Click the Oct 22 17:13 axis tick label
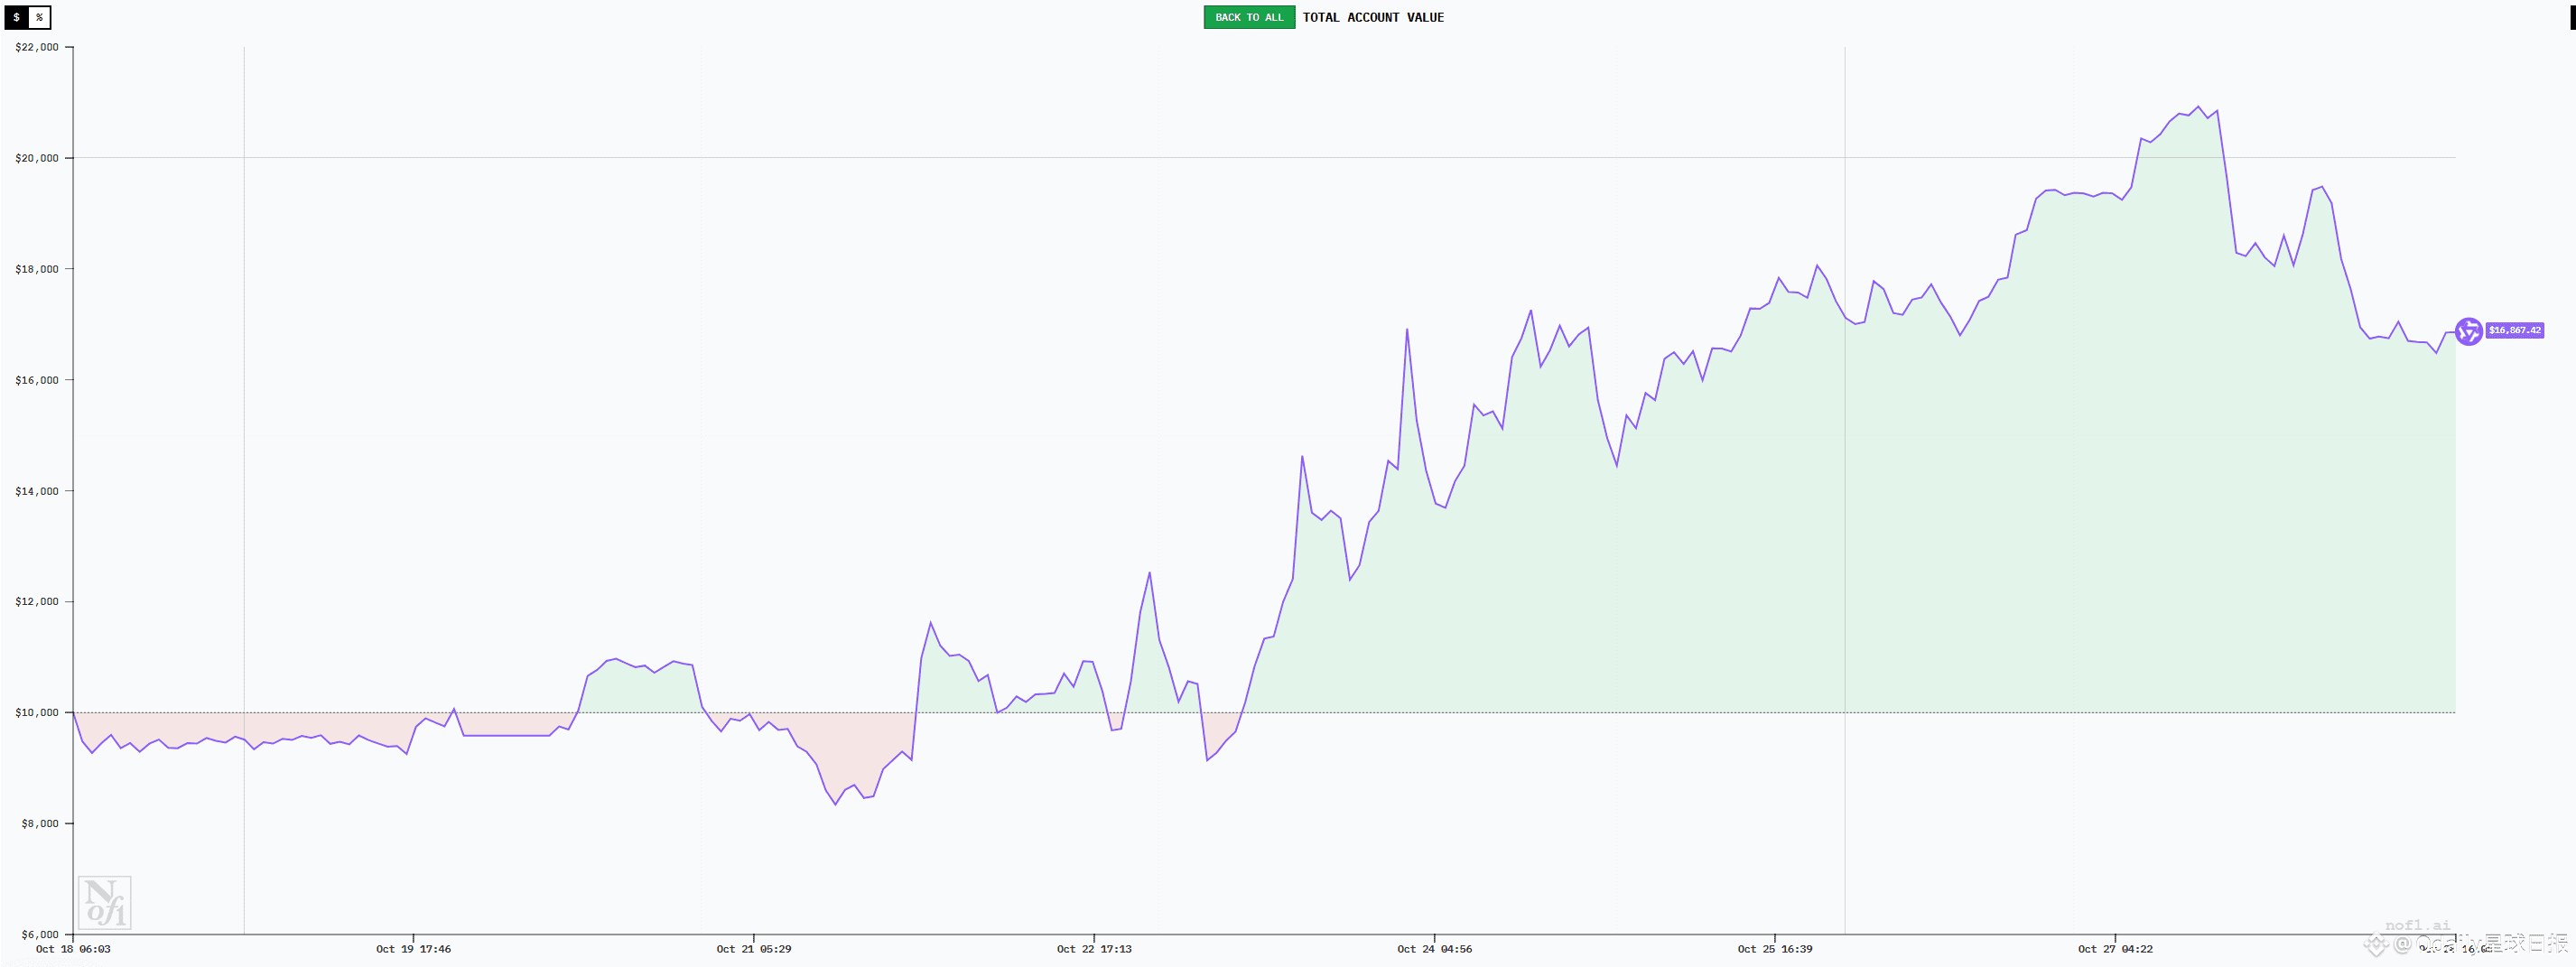2576x967 pixels. tap(1094, 949)
